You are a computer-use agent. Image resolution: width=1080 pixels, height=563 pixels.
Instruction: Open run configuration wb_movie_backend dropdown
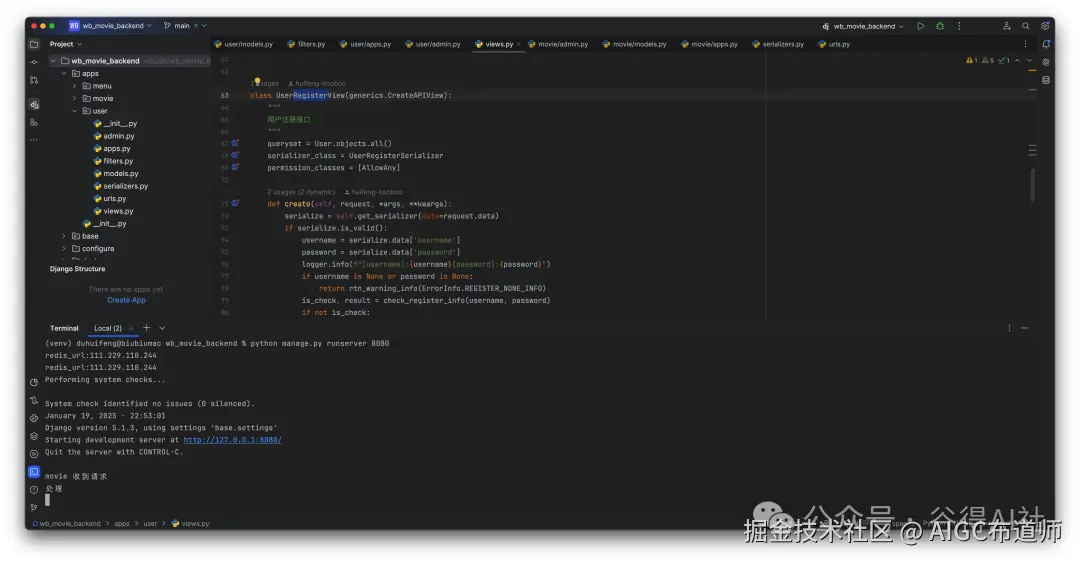click(863, 26)
